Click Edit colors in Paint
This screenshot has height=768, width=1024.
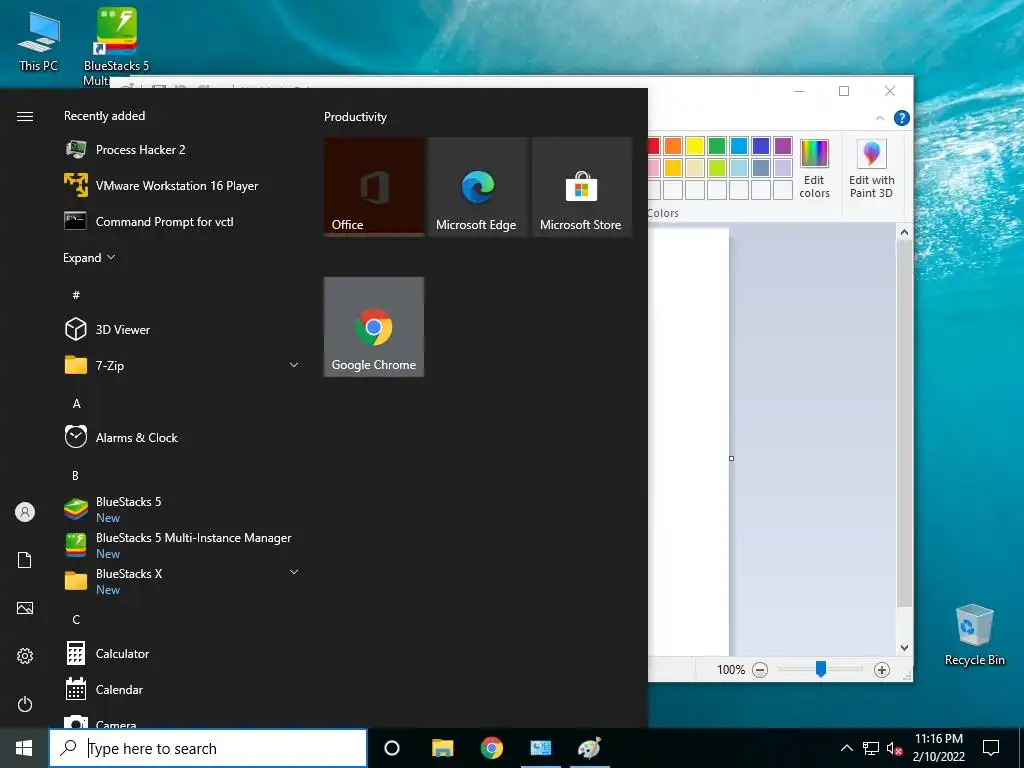tap(814, 168)
